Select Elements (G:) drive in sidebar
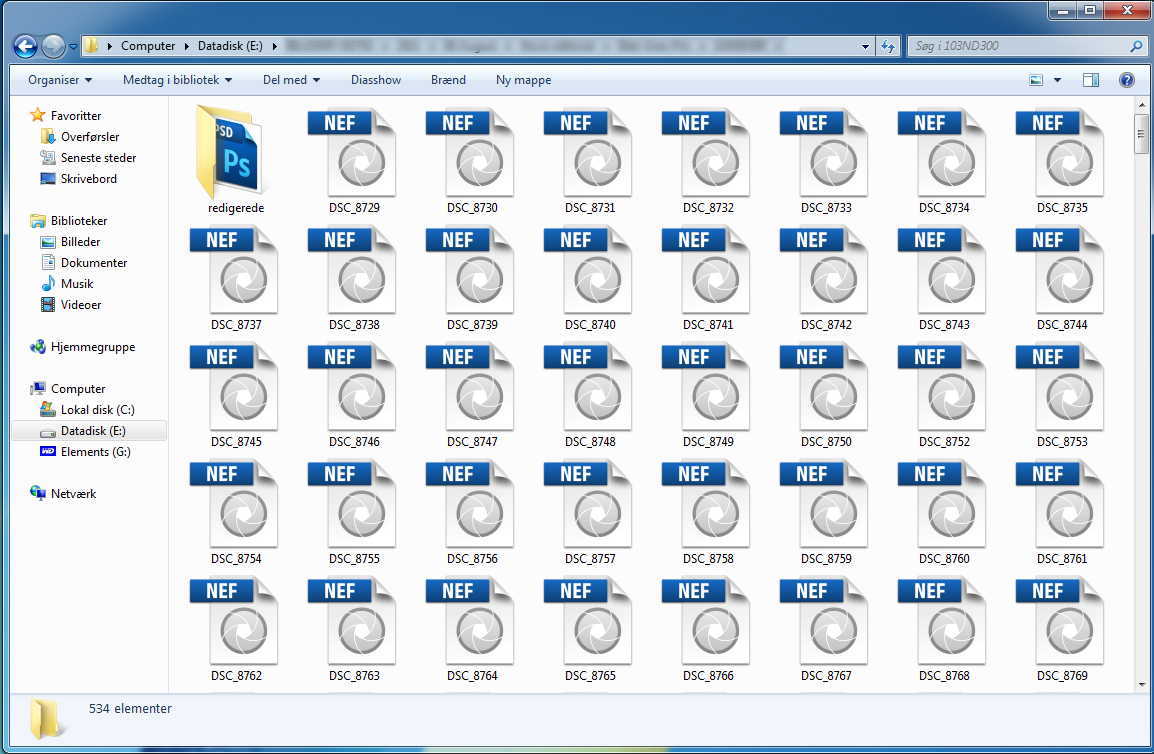The width and height of the screenshot is (1154, 754). pyautogui.click(x=95, y=452)
